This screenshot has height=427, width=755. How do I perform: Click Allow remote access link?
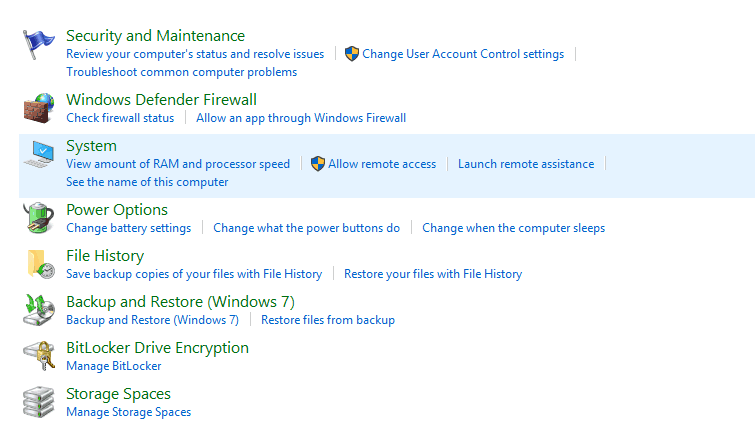pos(382,164)
